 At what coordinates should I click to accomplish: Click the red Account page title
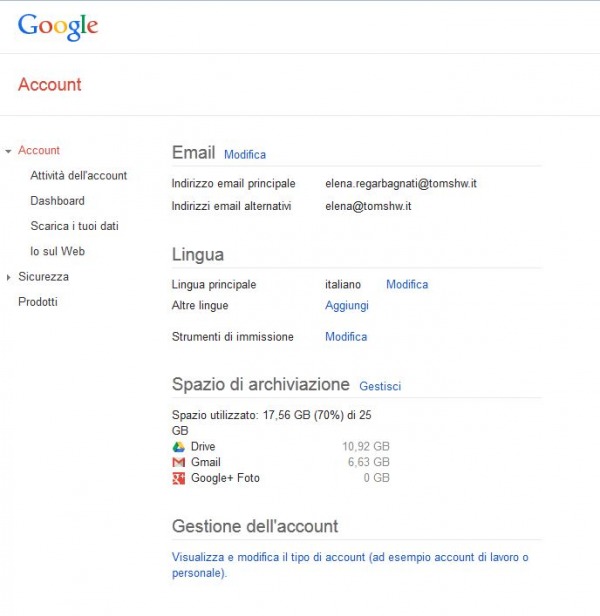pos(50,84)
